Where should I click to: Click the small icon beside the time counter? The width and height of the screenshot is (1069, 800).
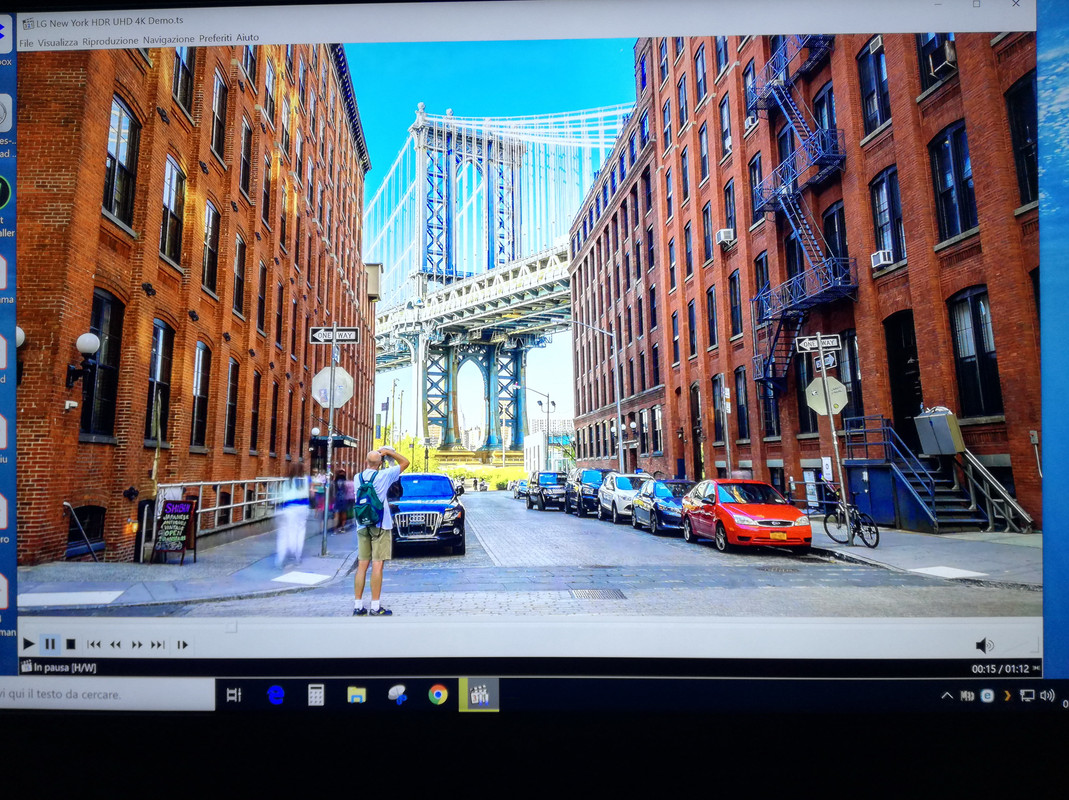pyautogui.click(x=1036, y=669)
